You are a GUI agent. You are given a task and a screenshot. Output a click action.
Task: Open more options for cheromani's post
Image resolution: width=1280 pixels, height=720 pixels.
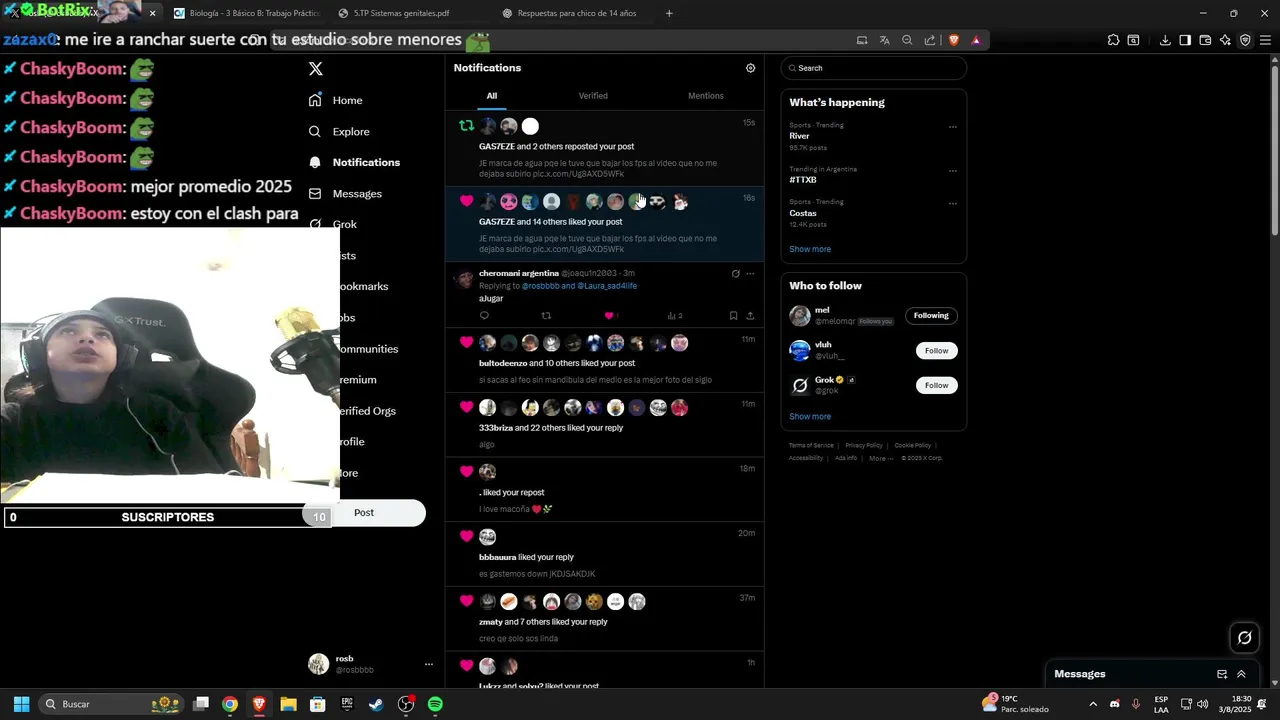tap(750, 274)
